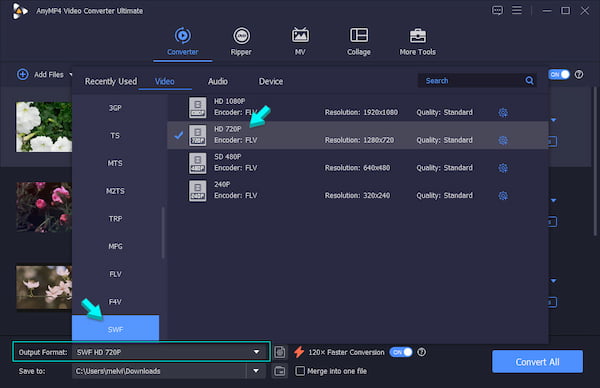Click the Add Files plus icon

(23, 74)
